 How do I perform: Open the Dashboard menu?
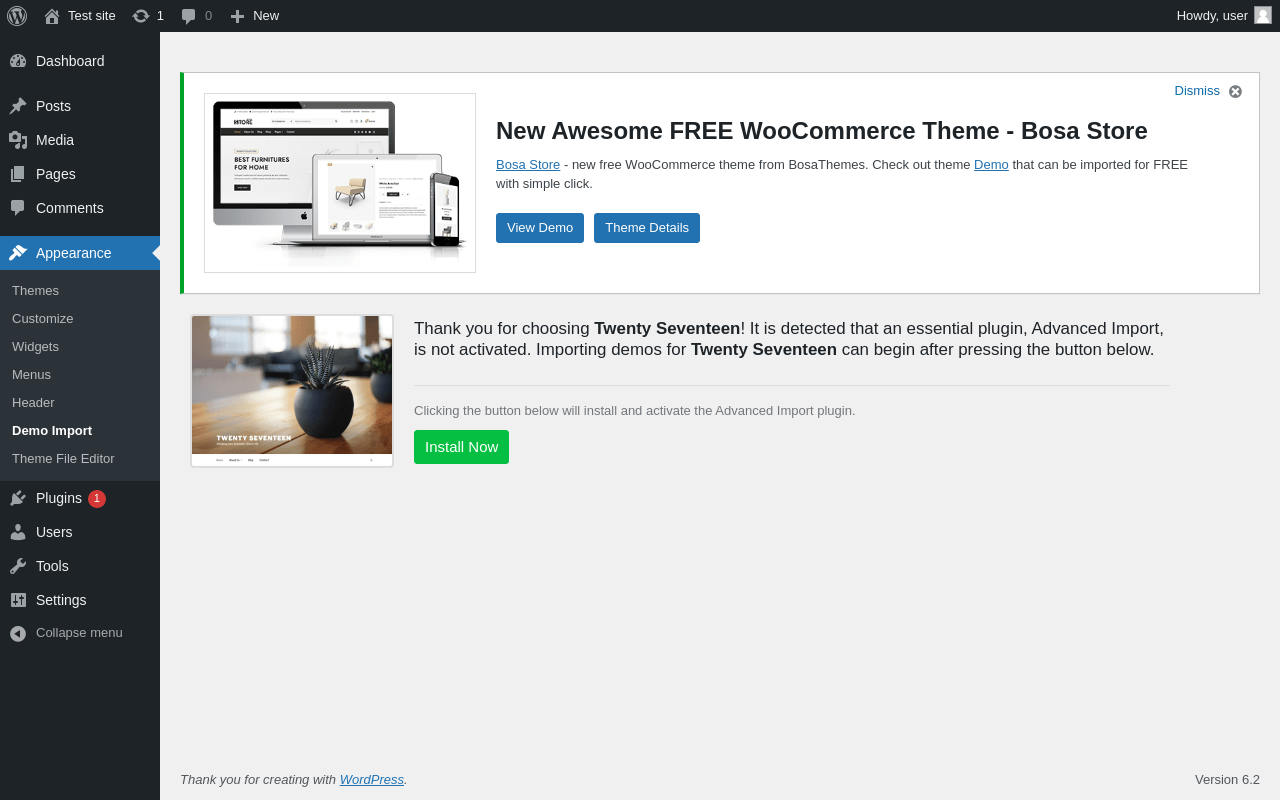(80, 61)
